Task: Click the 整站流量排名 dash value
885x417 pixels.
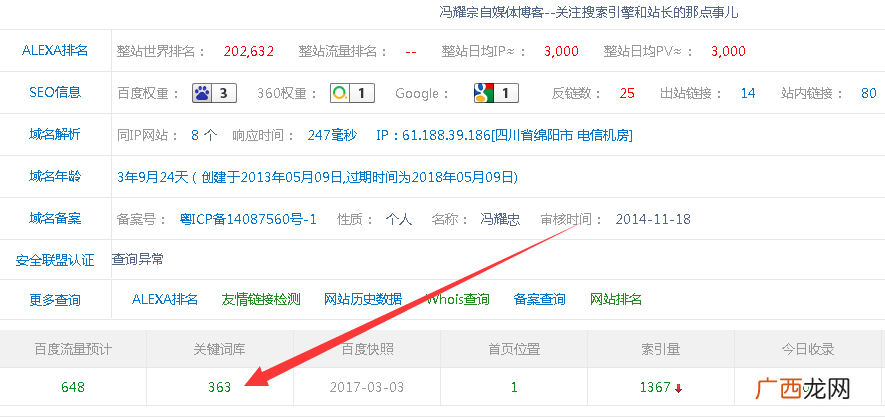Action: (x=411, y=51)
